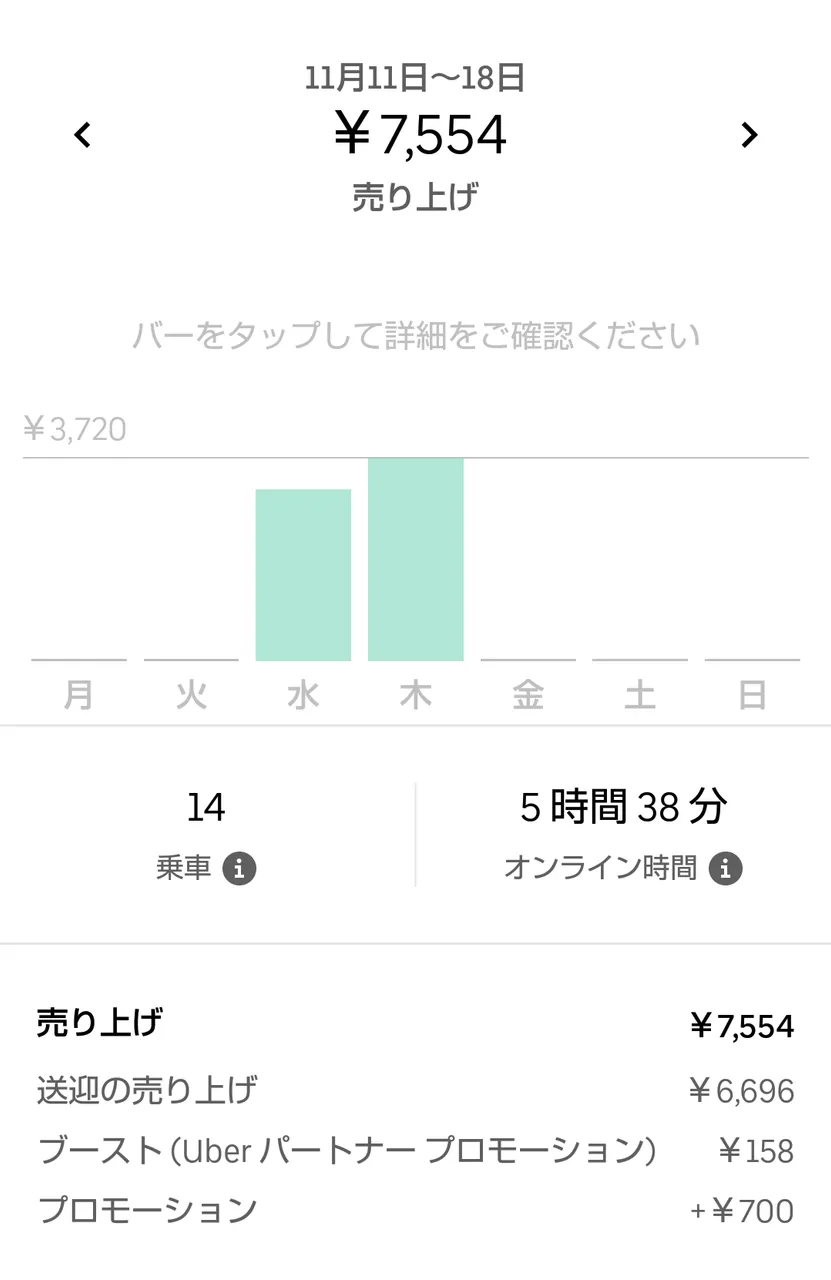Screen dimensions: 831x1280
Task: Select the Friday (金) day label
Action: (x=528, y=695)
